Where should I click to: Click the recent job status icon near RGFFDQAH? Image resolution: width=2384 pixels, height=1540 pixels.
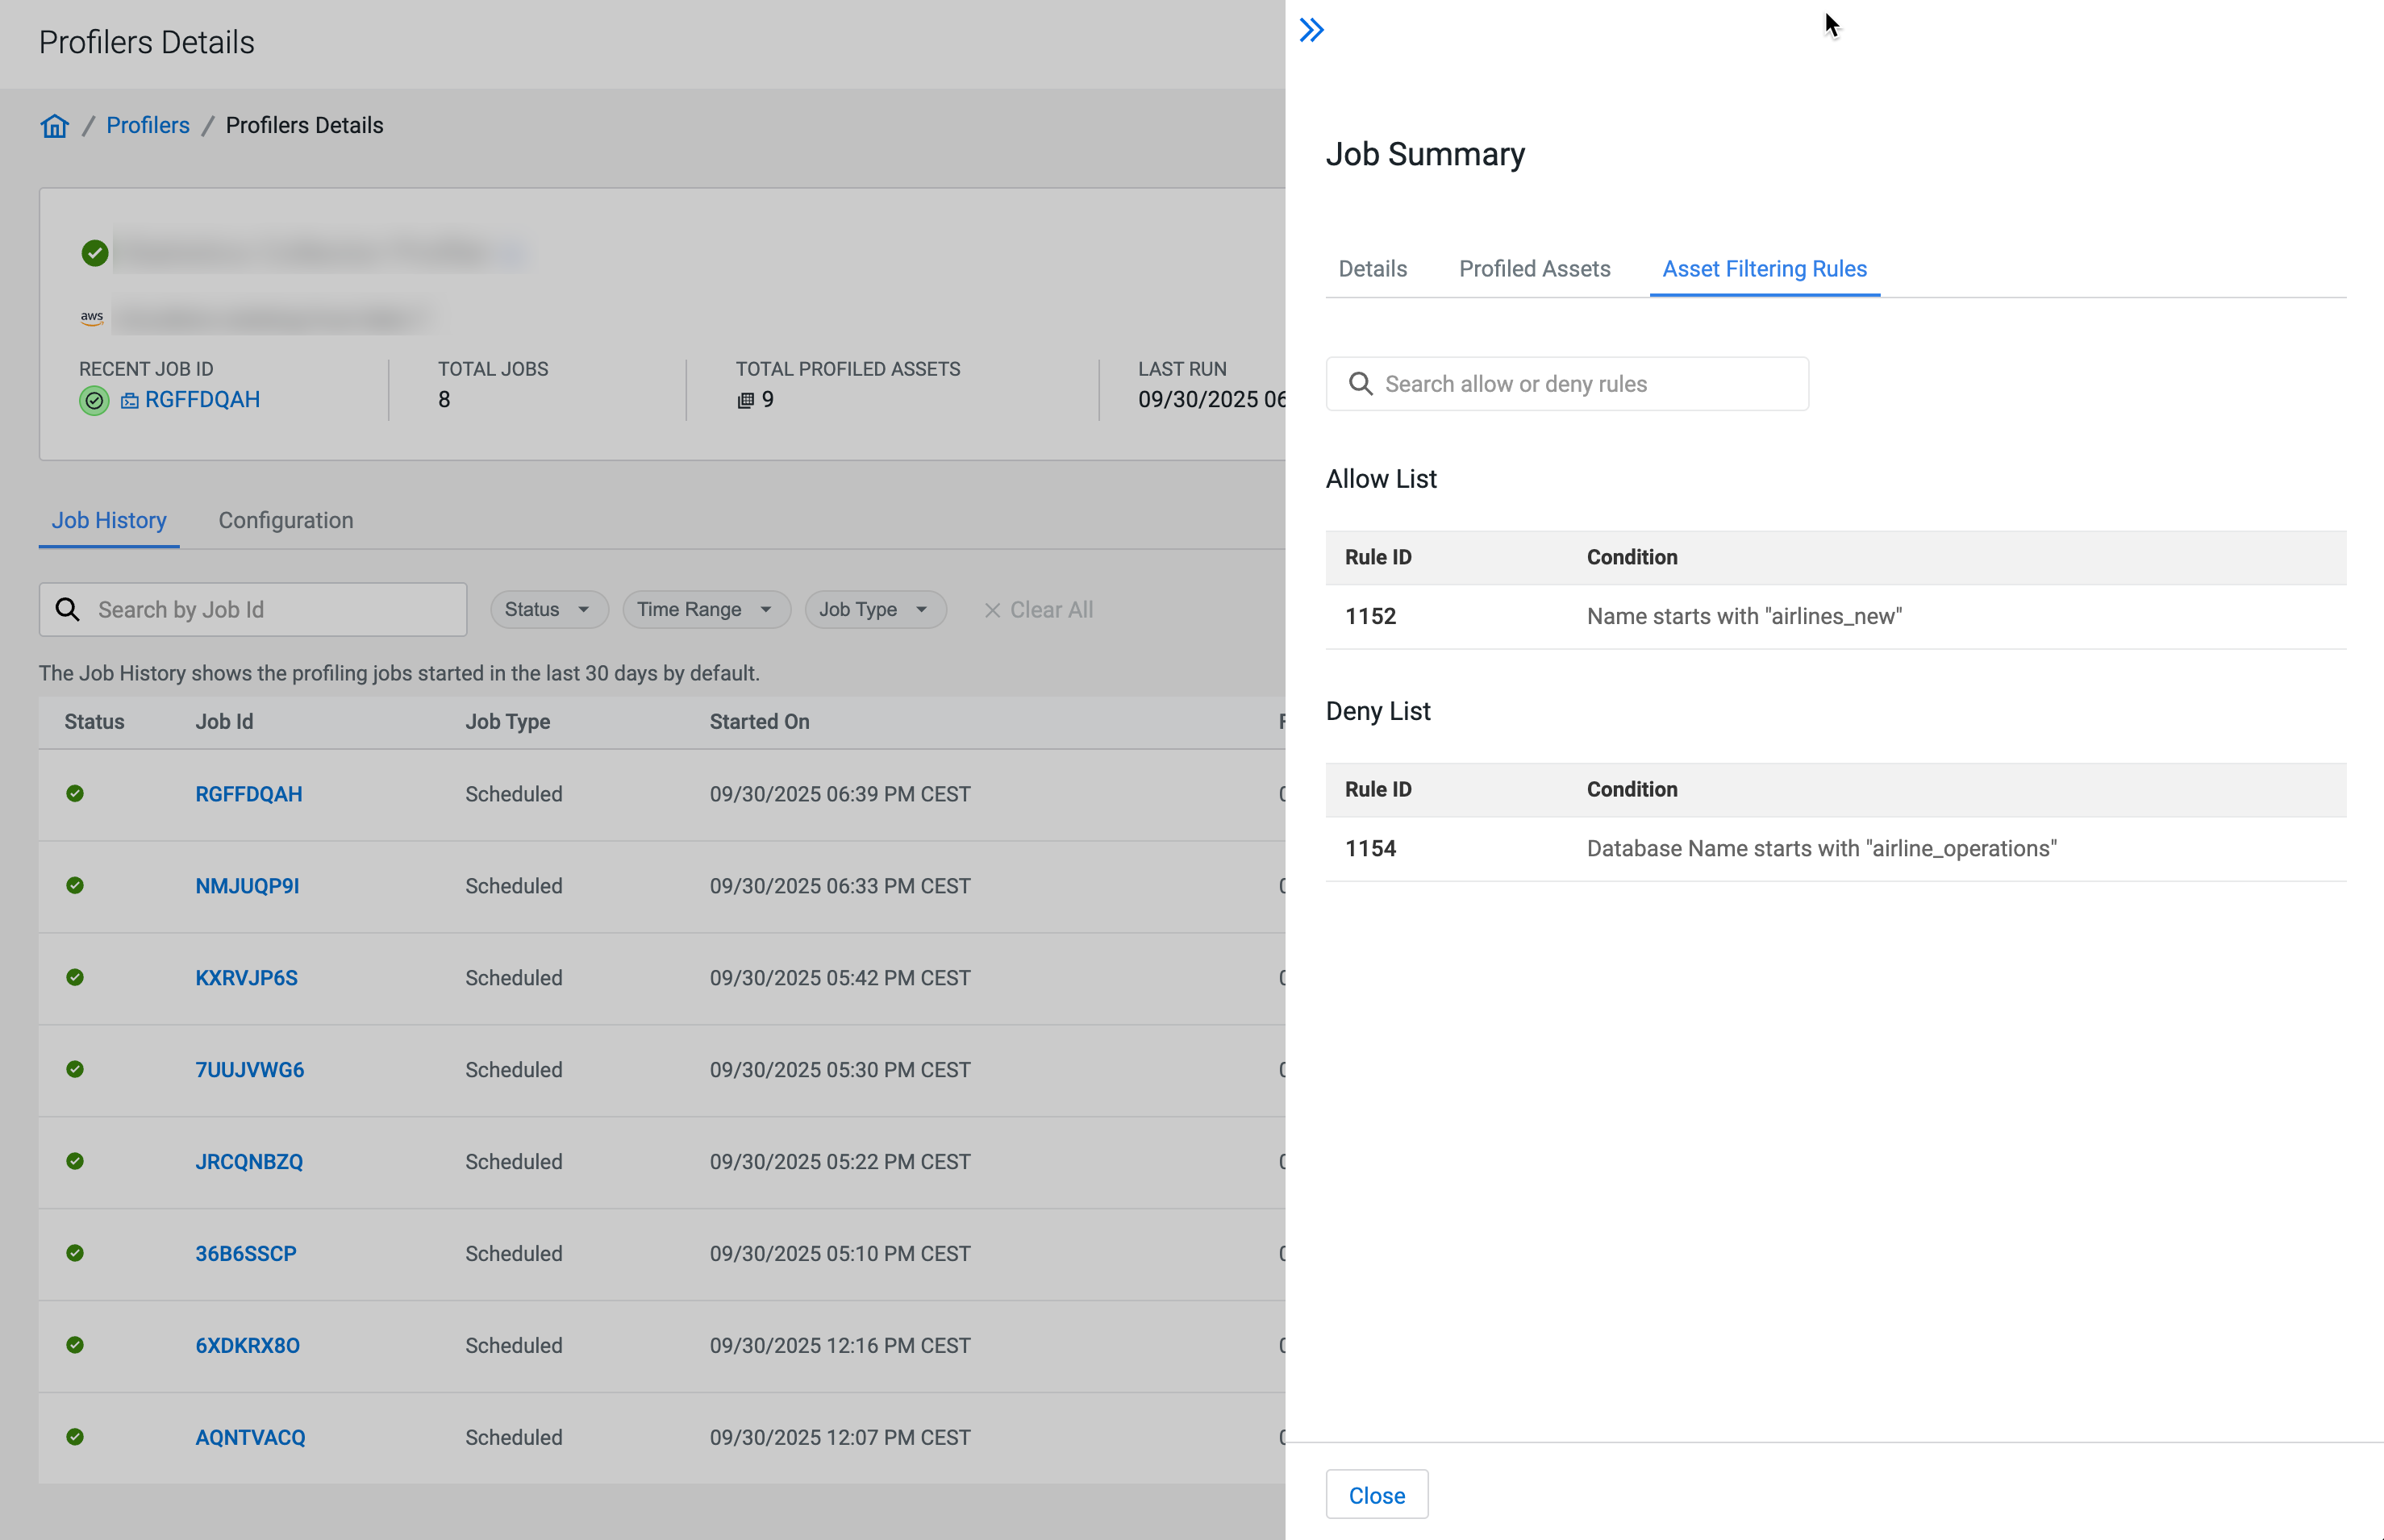[94, 401]
